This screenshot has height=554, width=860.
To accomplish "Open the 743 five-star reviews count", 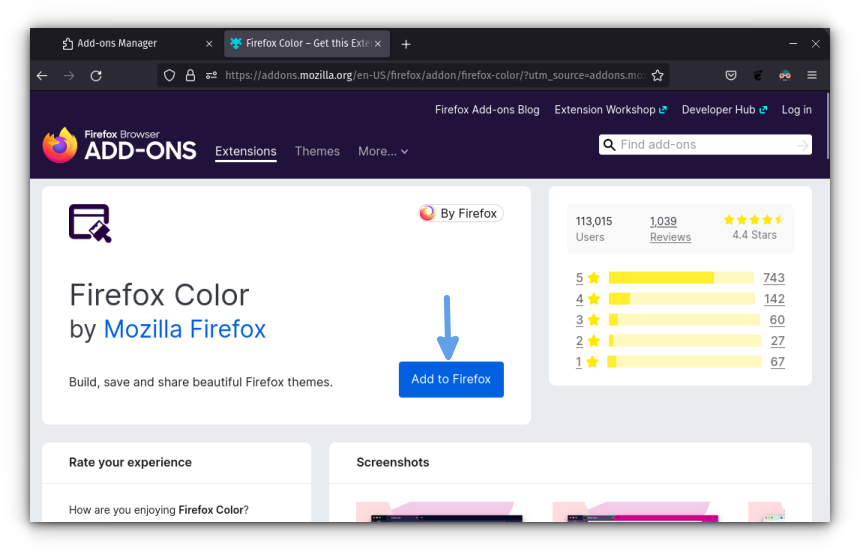I will (773, 278).
